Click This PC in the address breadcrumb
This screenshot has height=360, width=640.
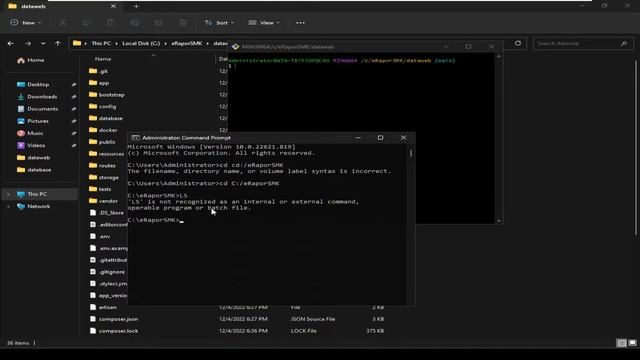[101, 43]
